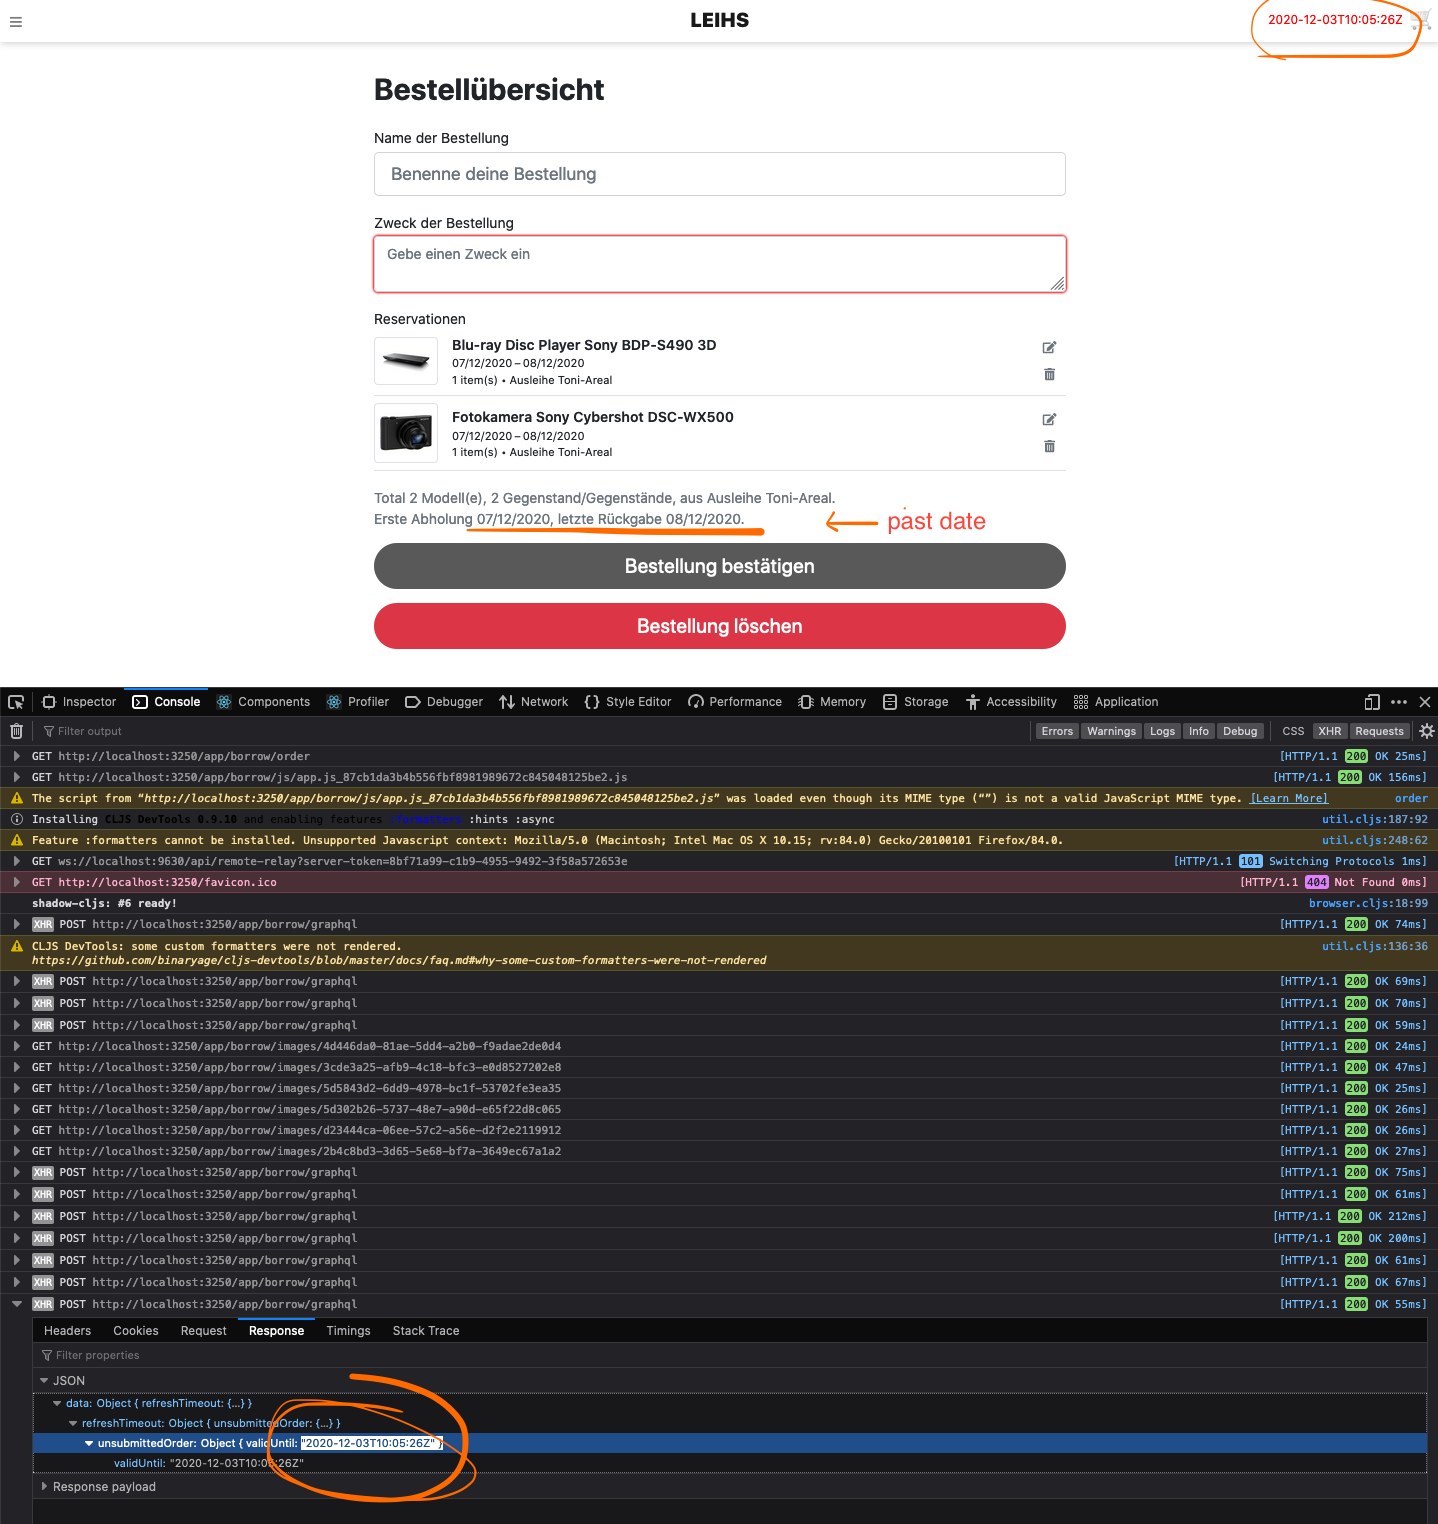Open the DevTools customize menu (three dots)
The width and height of the screenshot is (1438, 1524).
point(1399,702)
